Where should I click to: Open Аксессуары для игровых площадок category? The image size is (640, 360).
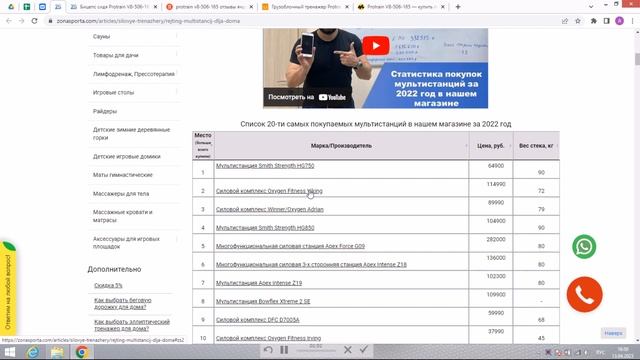pos(126,242)
